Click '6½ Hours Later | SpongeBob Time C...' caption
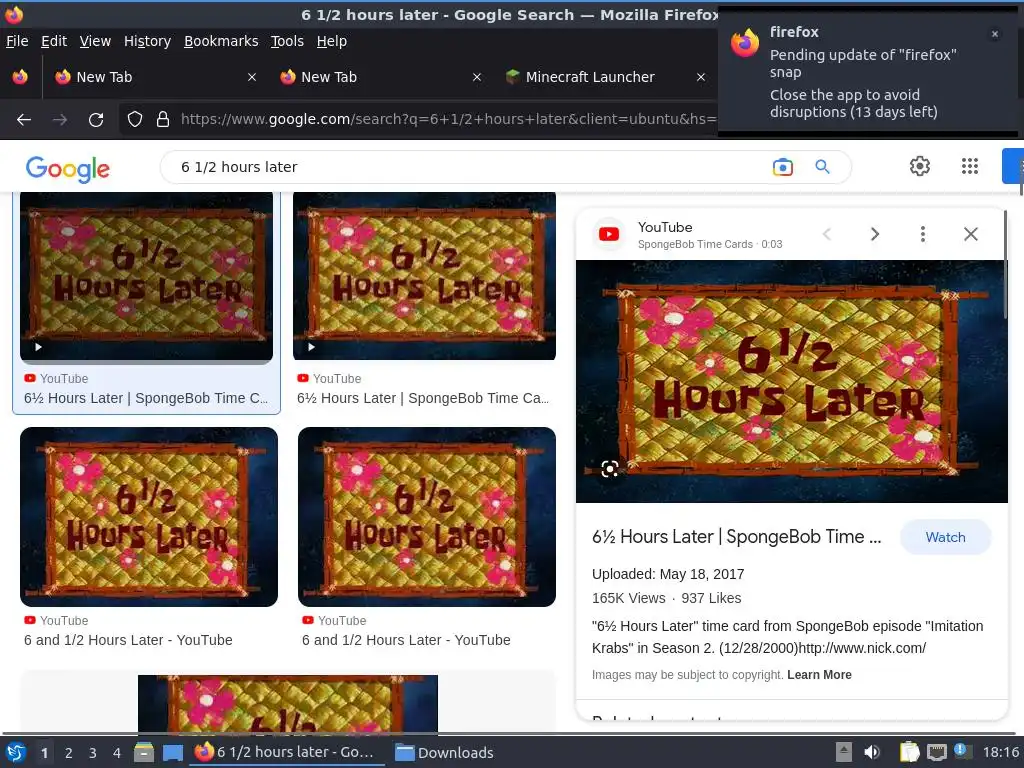 pos(146,398)
